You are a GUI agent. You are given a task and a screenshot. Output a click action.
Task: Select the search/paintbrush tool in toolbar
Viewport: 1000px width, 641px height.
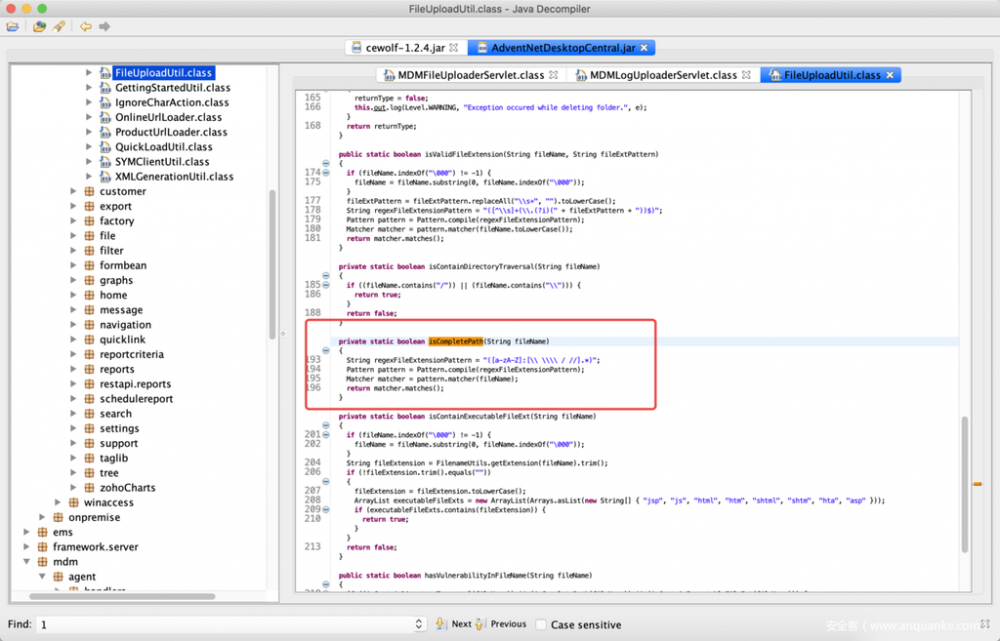(x=56, y=27)
